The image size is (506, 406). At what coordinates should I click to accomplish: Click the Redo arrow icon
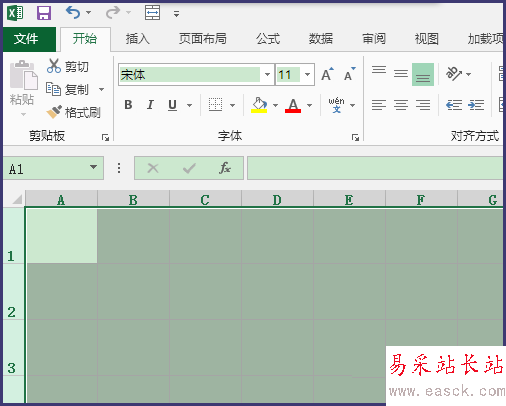tap(113, 13)
